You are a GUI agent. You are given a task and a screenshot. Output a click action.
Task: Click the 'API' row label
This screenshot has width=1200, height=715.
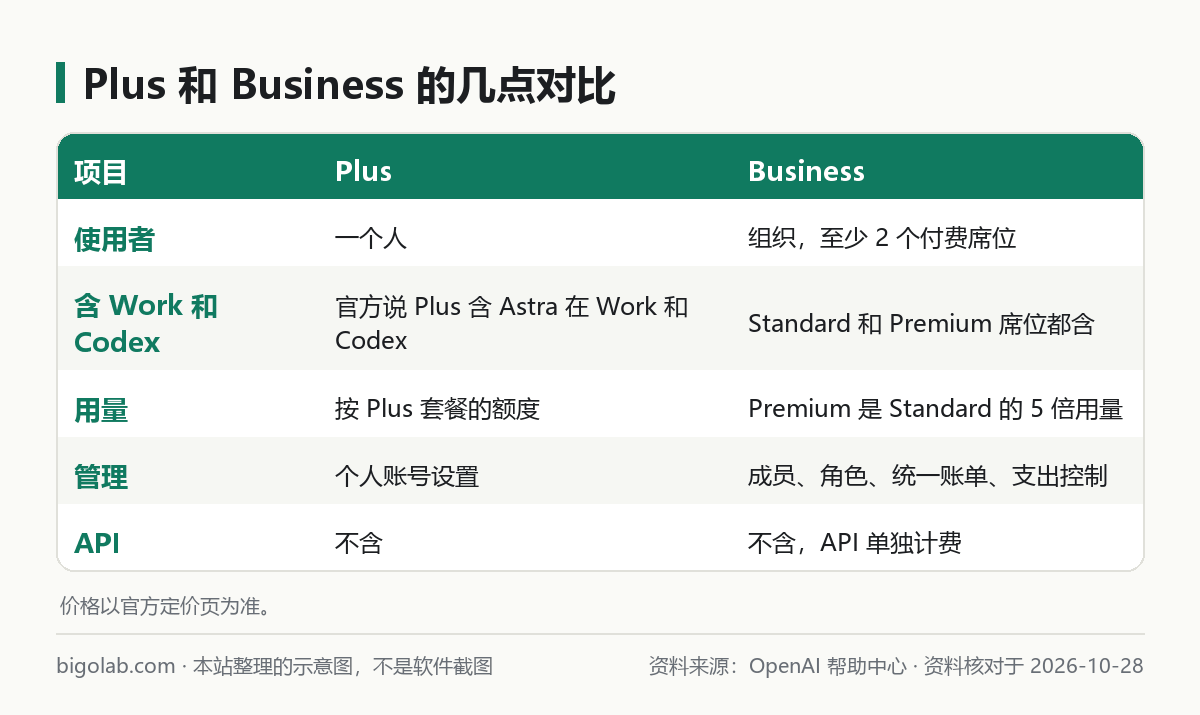(97, 543)
